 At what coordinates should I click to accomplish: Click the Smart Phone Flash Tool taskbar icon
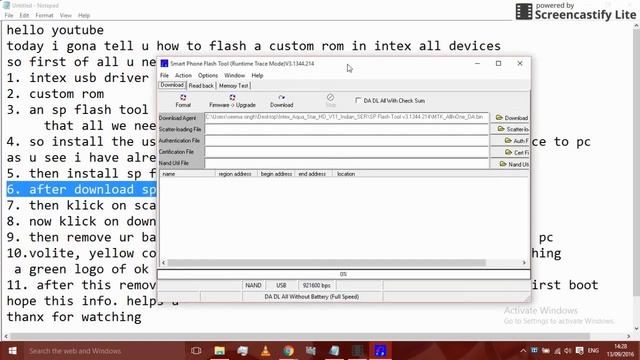[380, 351]
